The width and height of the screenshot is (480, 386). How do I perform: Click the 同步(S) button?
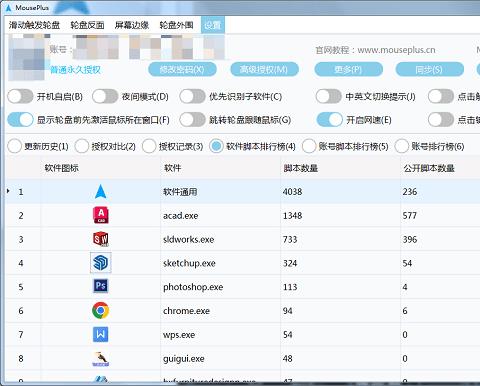[429, 70]
